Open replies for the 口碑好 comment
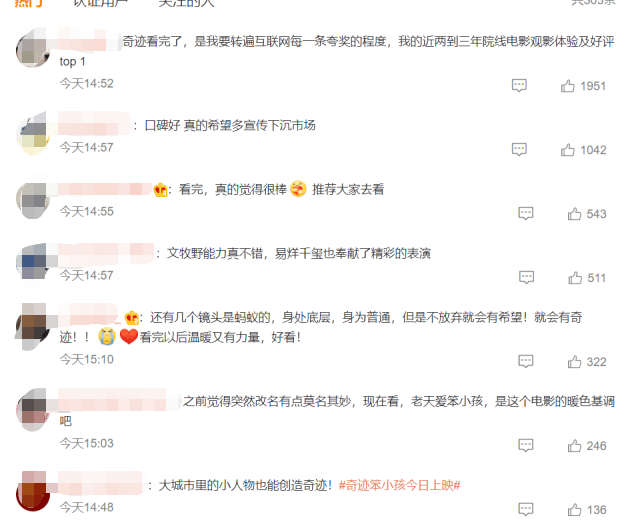 point(519,149)
